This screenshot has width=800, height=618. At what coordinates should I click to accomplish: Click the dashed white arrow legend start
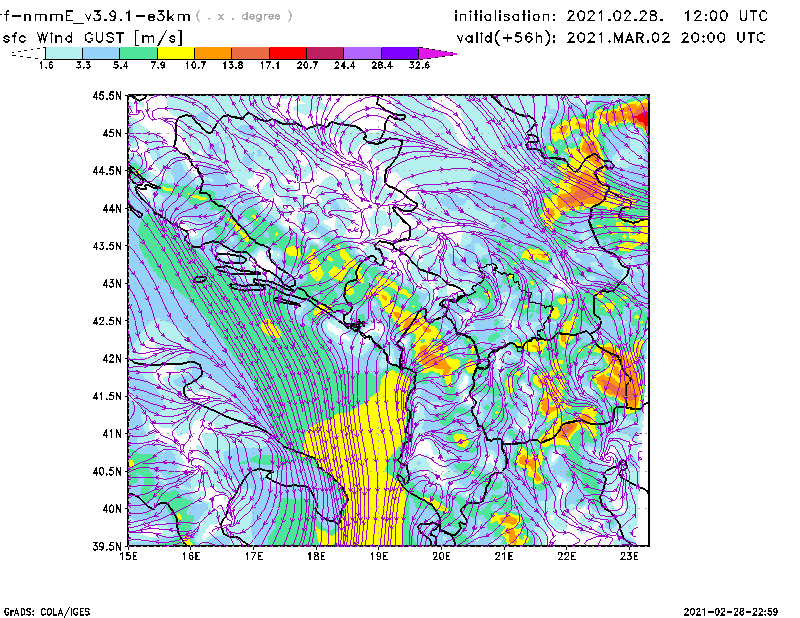click(x=28, y=53)
